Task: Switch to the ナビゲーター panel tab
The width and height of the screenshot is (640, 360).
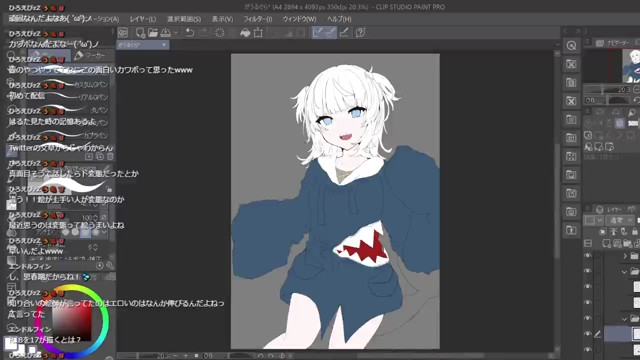Action: pyautogui.click(x=613, y=42)
